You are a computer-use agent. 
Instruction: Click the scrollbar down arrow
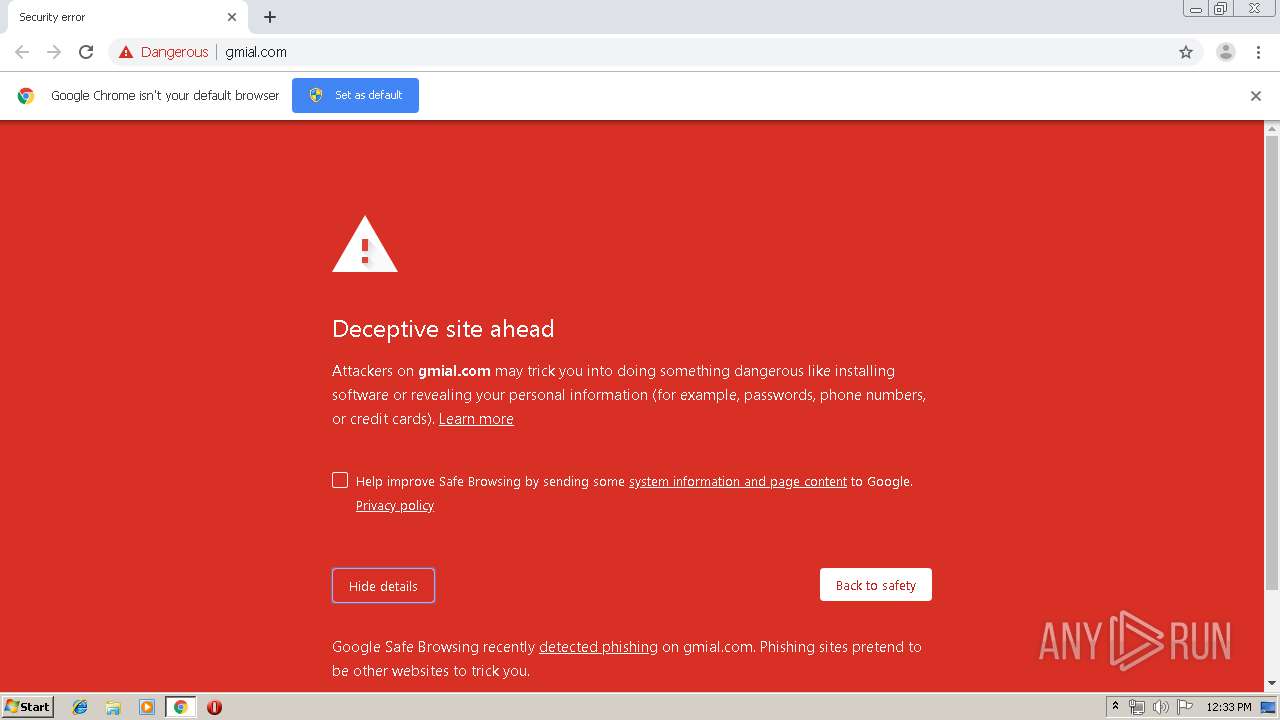click(1272, 684)
